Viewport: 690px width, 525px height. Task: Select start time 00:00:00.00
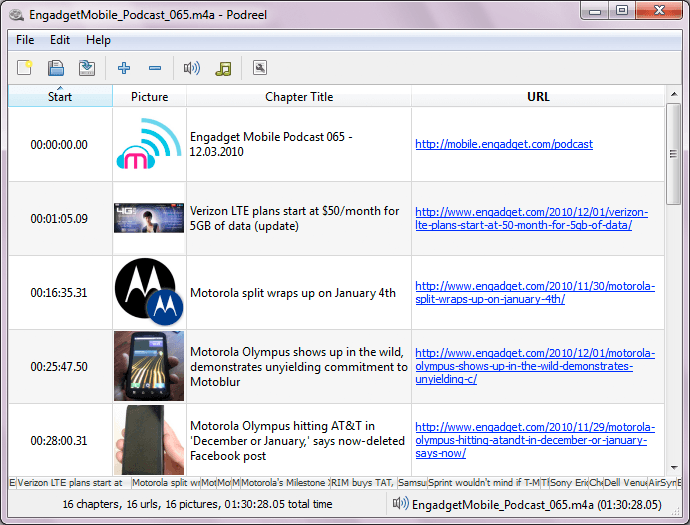pos(59,145)
